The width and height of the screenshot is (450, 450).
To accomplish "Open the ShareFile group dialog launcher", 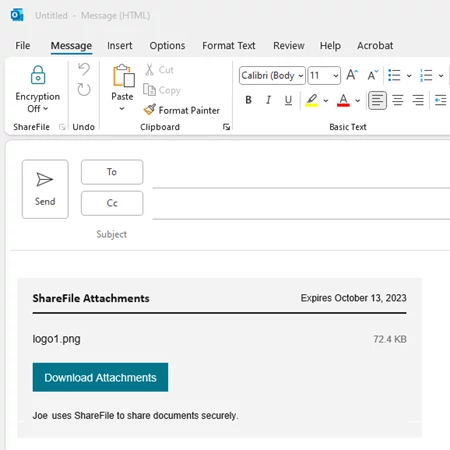I will click(x=62, y=127).
